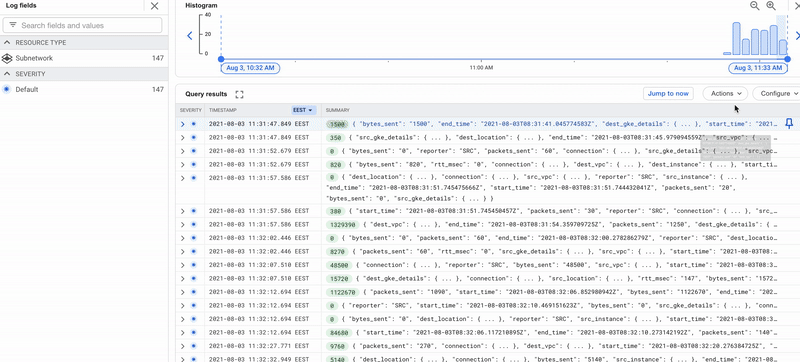Expand the log entry with 380 bytes
This screenshot has width=800, height=362.
pyautogui.click(x=183, y=211)
